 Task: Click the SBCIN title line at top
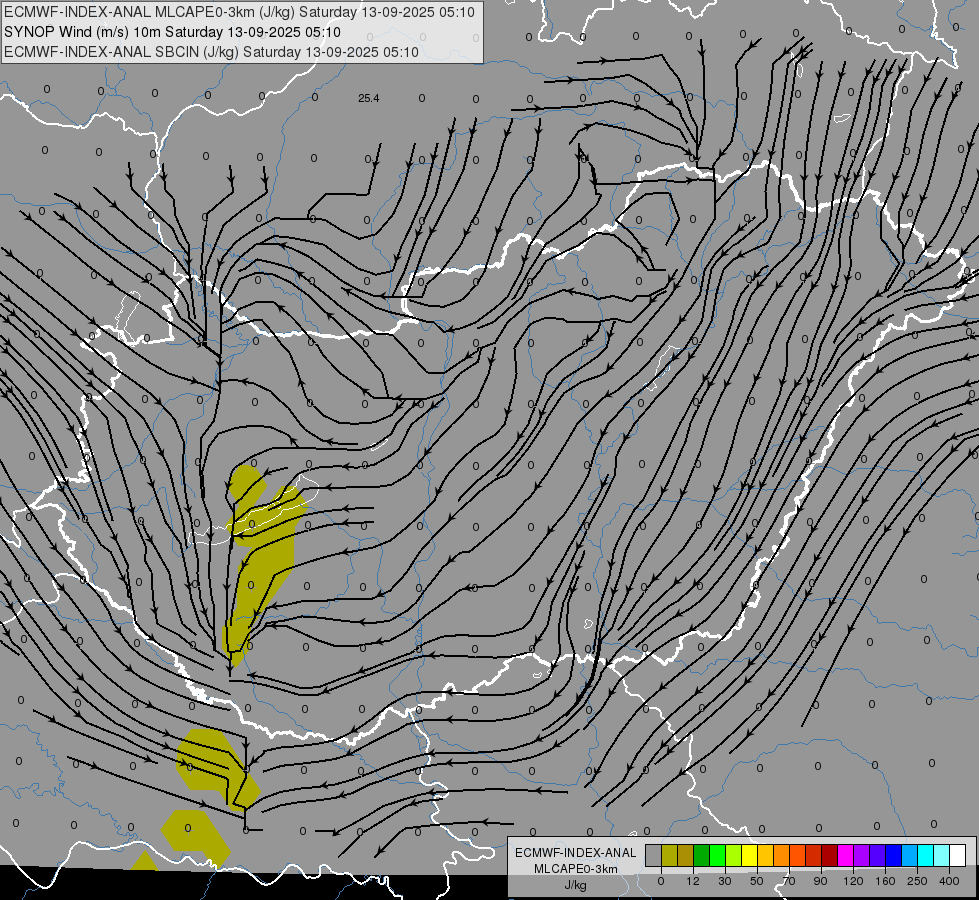(211, 52)
